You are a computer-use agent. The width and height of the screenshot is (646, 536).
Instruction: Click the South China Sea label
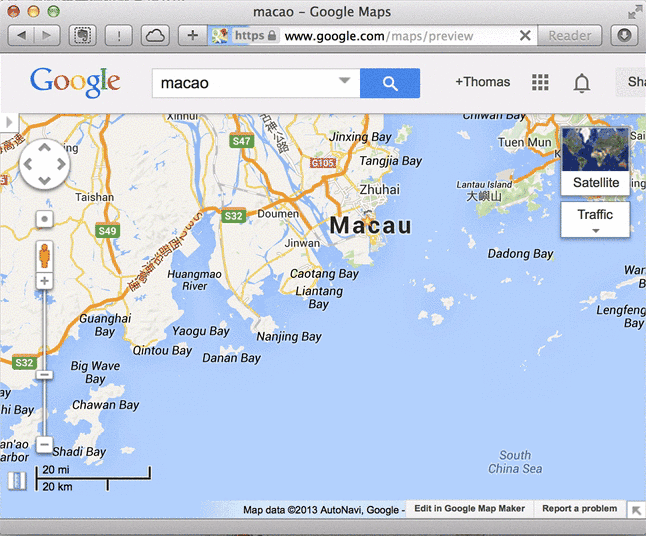coord(515,462)
